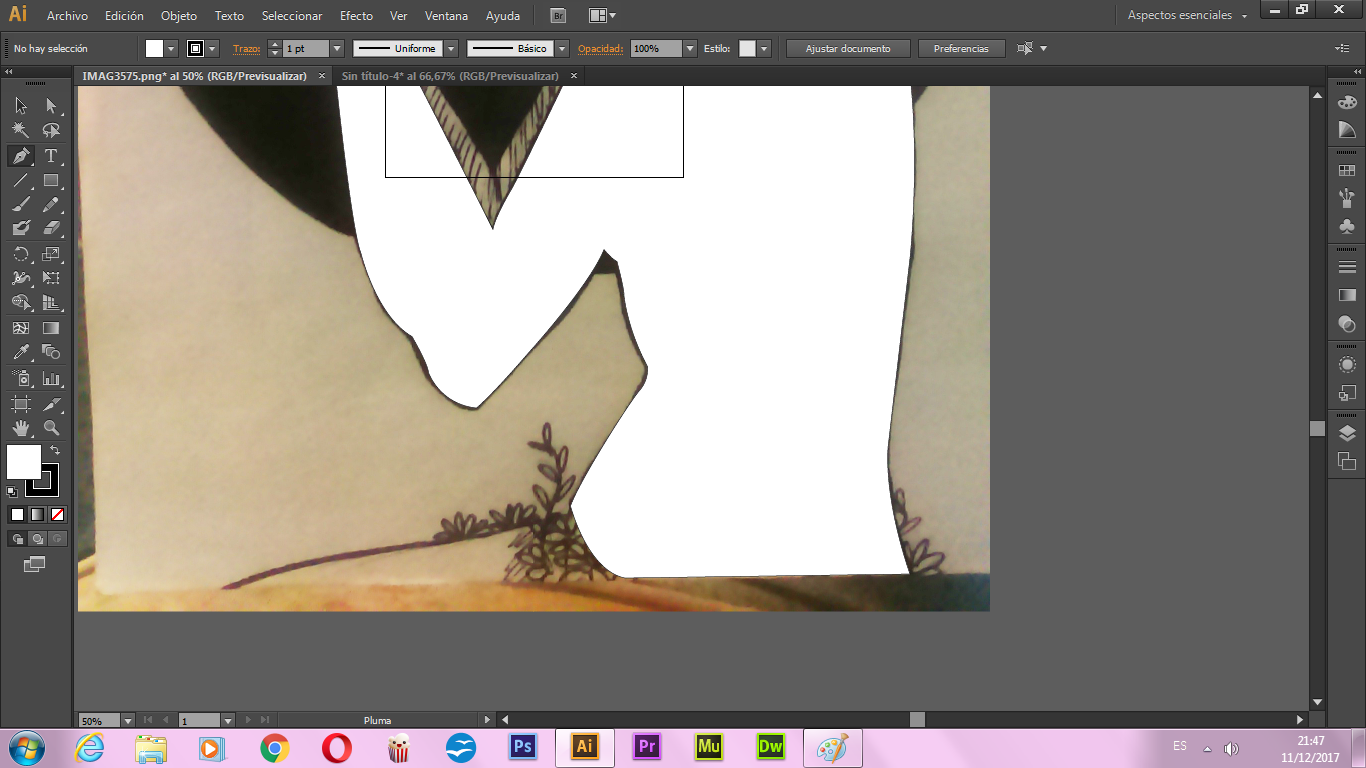Open the Efecto menu
Screen dimensions: 1366x768
tap(356, 16)
